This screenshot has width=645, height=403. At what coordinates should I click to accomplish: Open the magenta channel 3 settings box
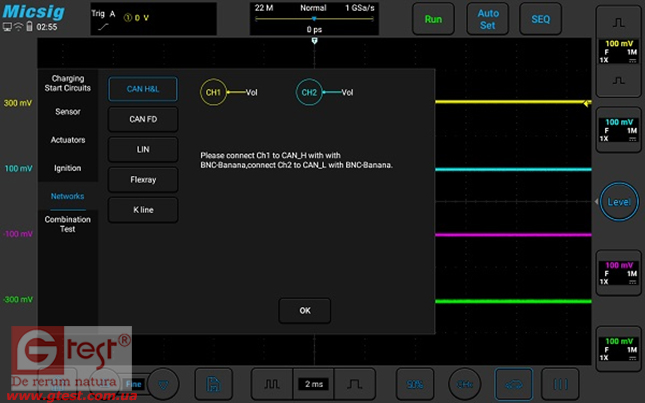tap(619, 273)
